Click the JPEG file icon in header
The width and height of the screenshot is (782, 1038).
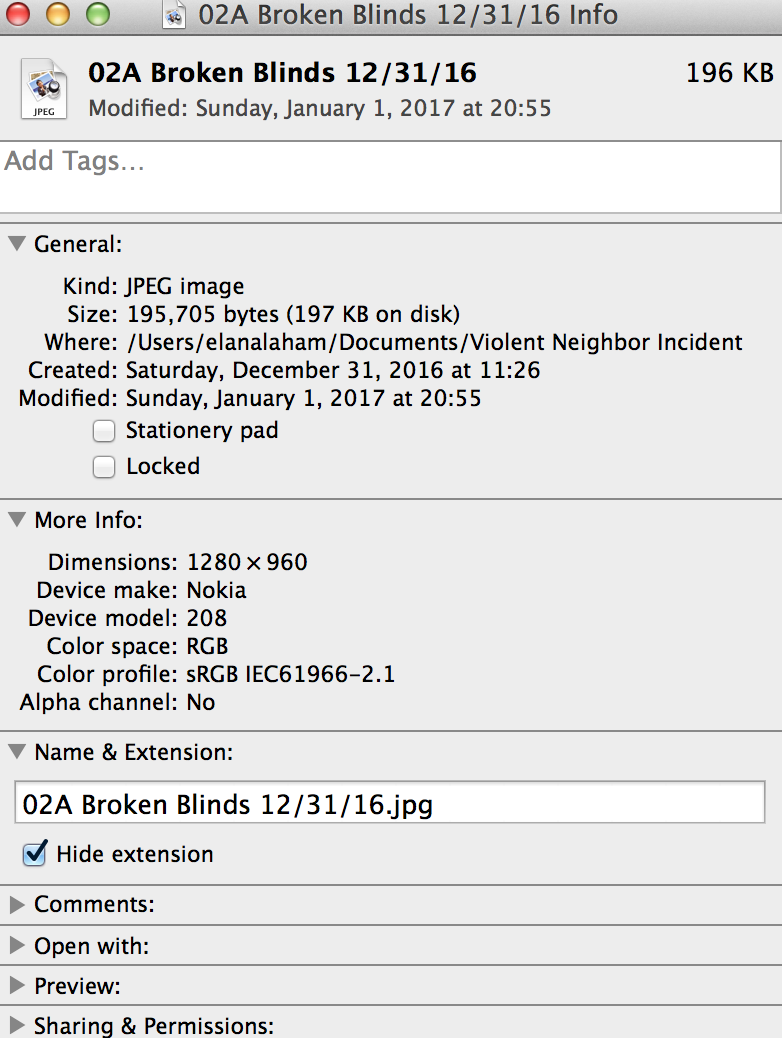[44, 89]
